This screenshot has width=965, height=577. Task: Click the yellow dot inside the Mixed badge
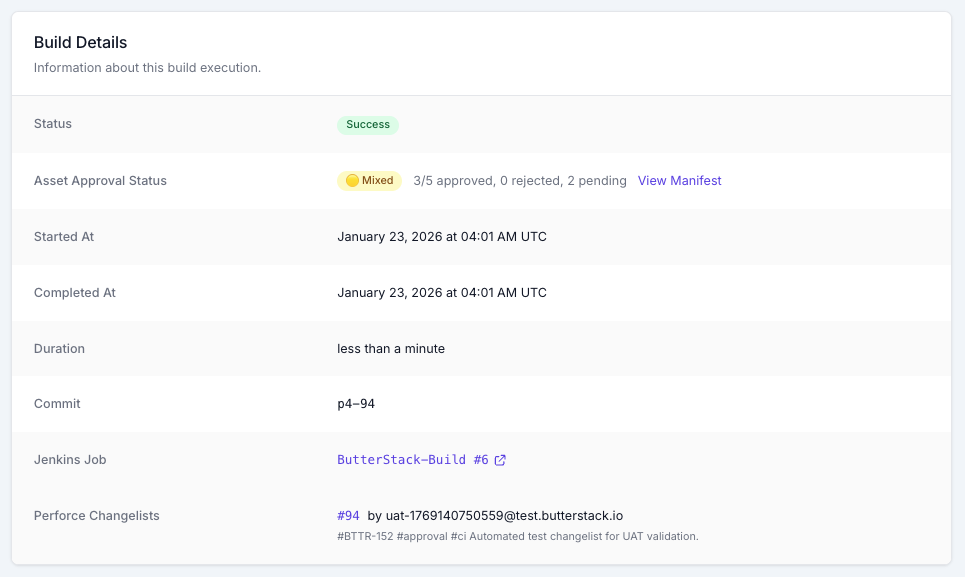tap(352, 181)
